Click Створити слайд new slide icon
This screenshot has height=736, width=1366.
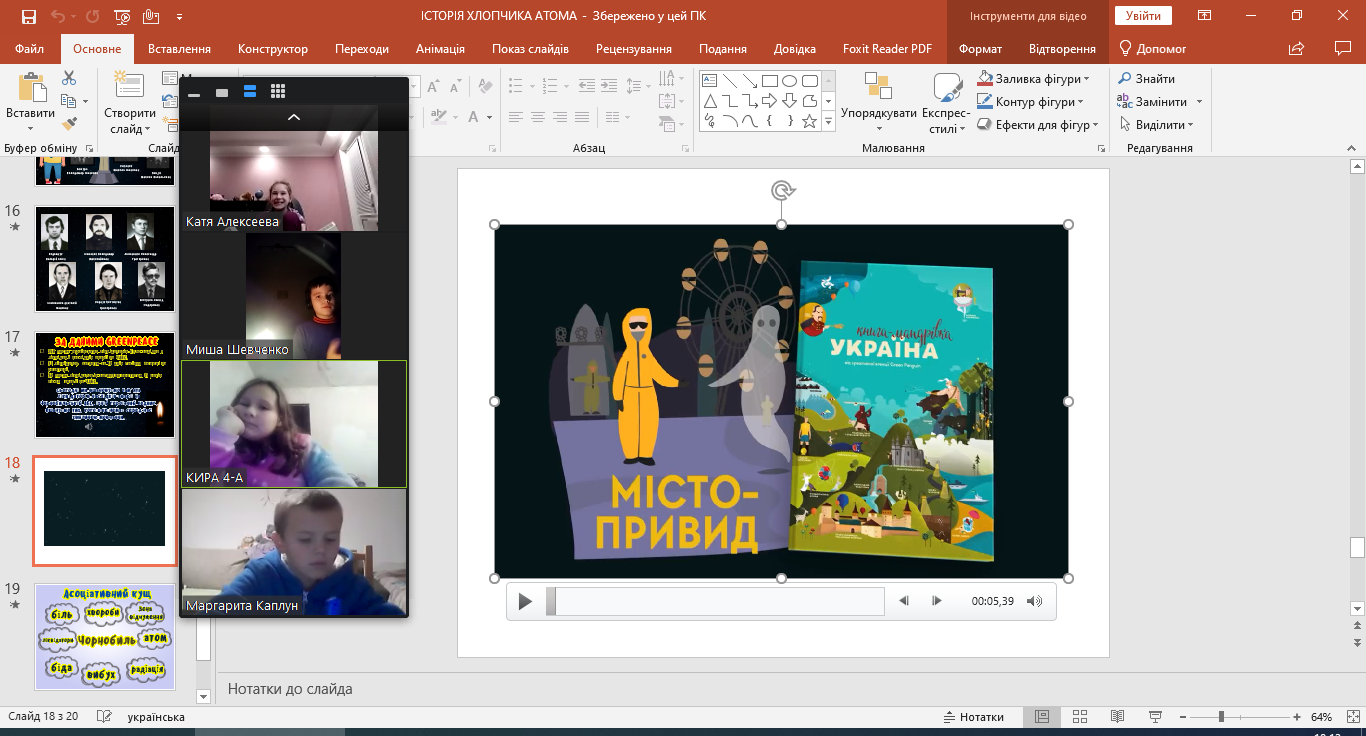coord(129,86)
